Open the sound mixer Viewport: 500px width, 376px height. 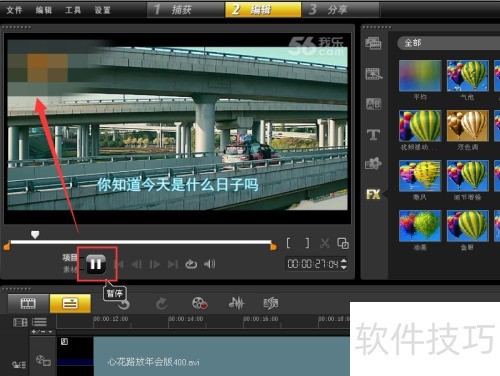(x=236, y=303)
